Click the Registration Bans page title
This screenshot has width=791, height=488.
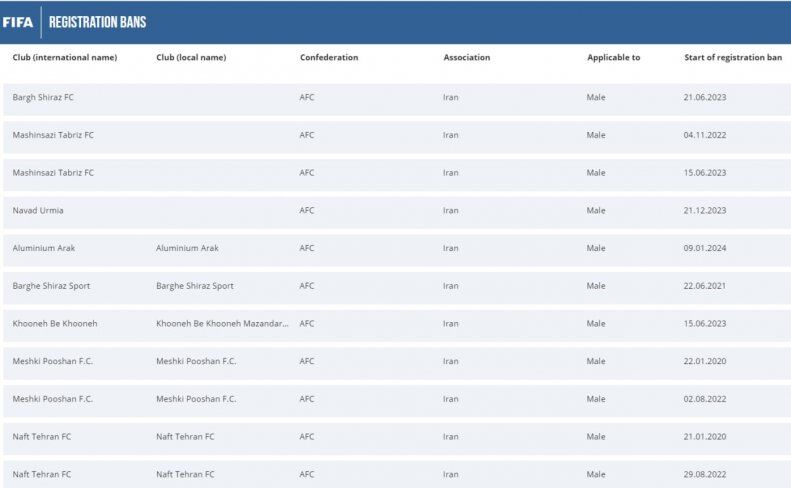pyautogui.click(x=97, y=22)
